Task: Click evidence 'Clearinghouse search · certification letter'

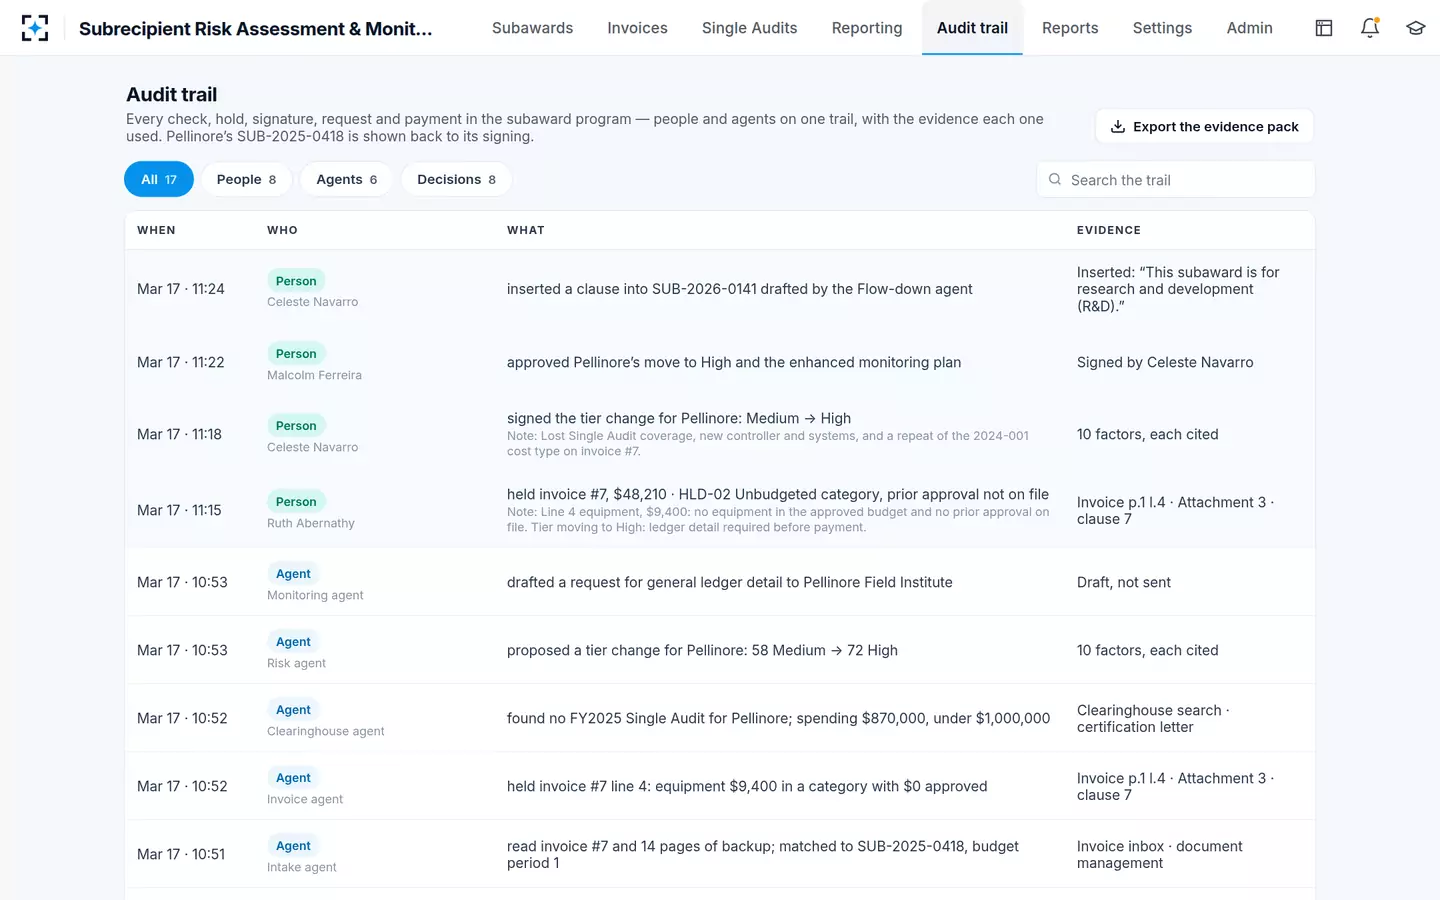Action: pos(1153,718)
